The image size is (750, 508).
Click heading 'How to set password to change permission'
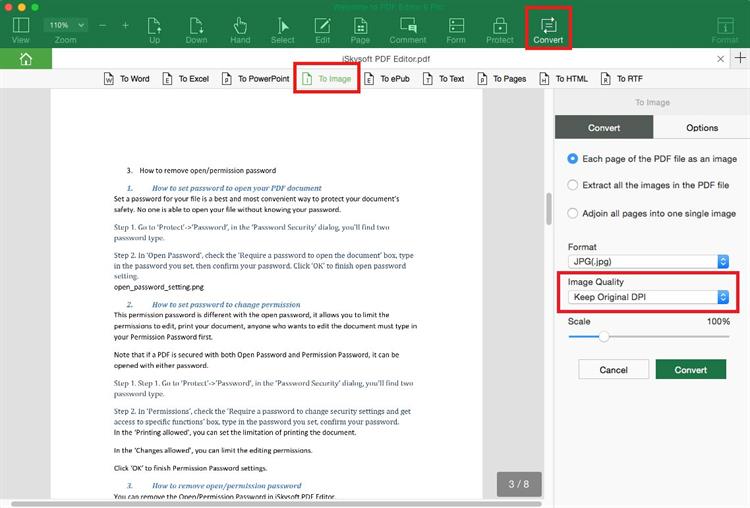click(x=226, y=304)
